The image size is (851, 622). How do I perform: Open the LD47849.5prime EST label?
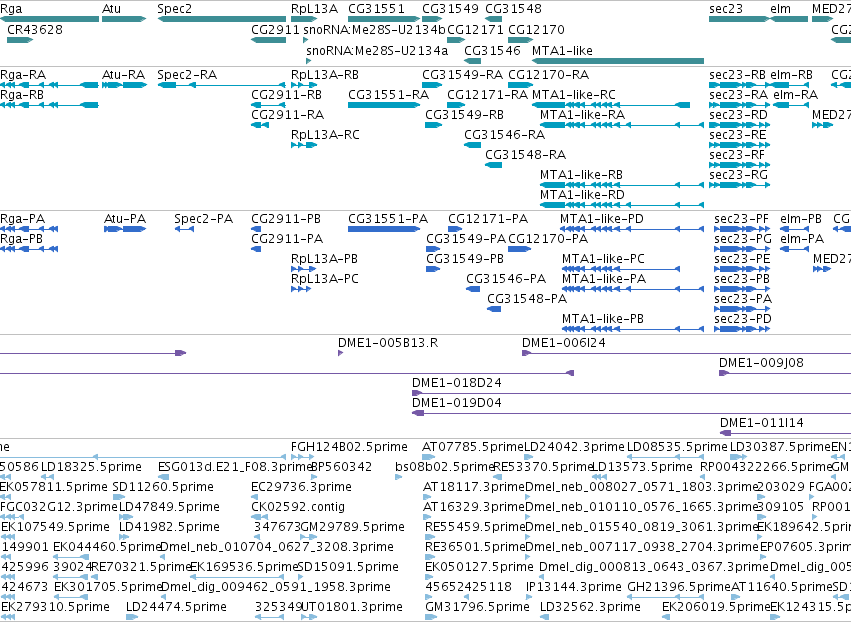click(169, 507)
